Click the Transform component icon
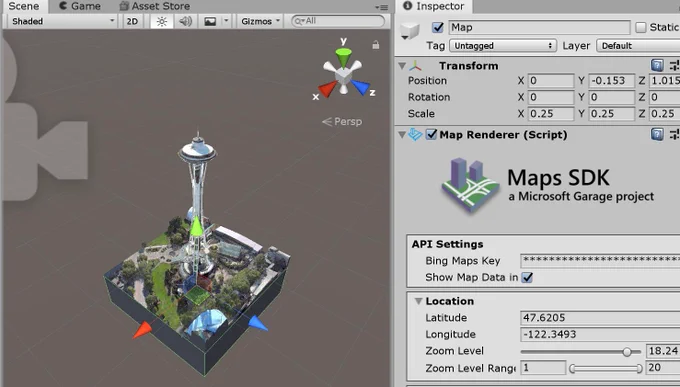The height and width of the screenshot is (387, 680). (415, 66)
